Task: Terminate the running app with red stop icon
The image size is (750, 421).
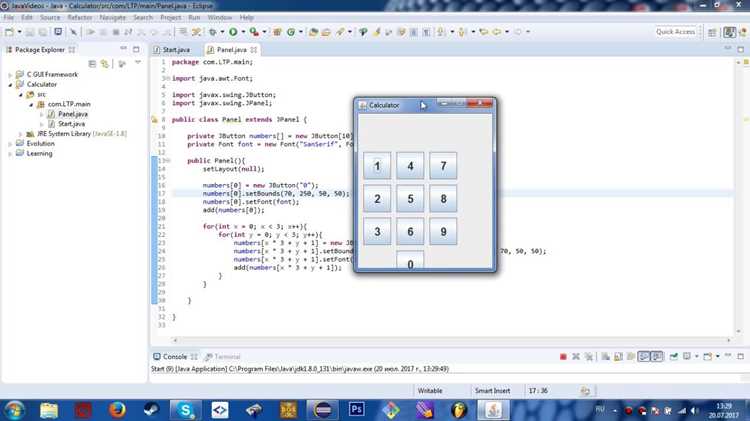Action: tap(563, 356)
